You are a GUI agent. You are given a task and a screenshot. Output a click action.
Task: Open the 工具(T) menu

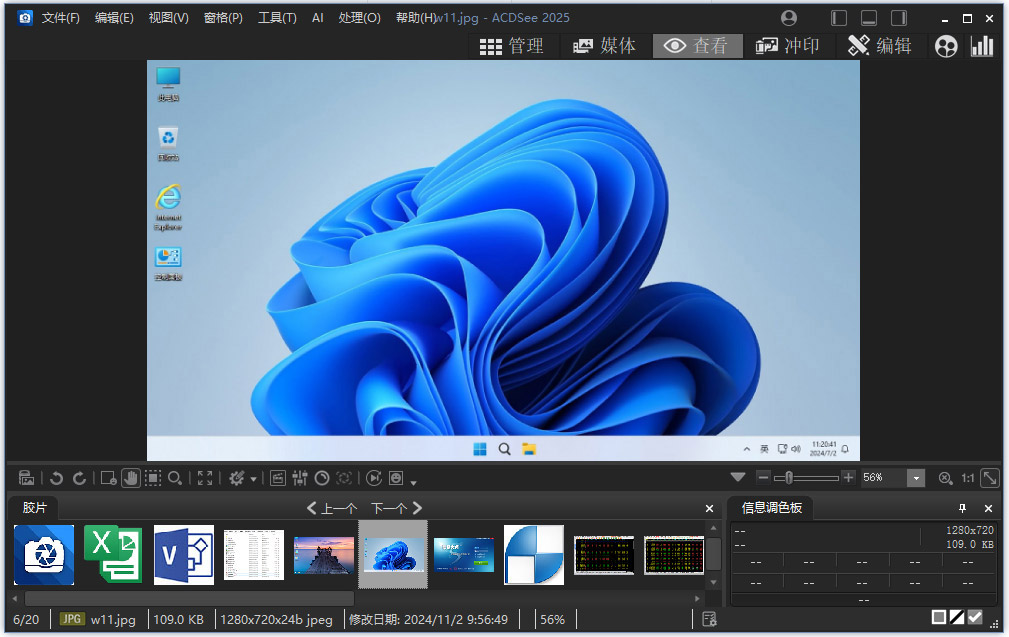pos(277,18)
